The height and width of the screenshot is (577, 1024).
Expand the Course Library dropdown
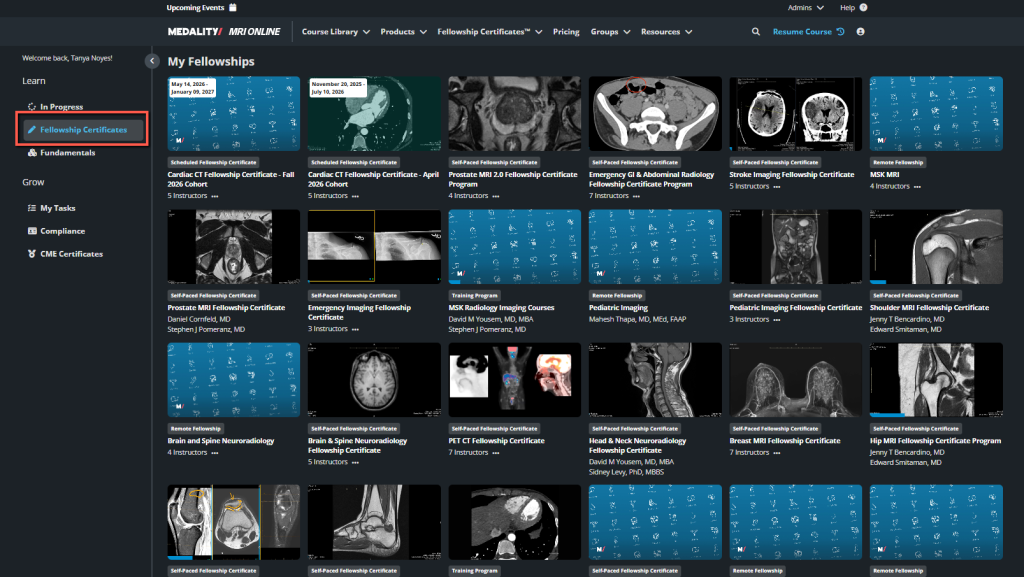click(336, 31)
